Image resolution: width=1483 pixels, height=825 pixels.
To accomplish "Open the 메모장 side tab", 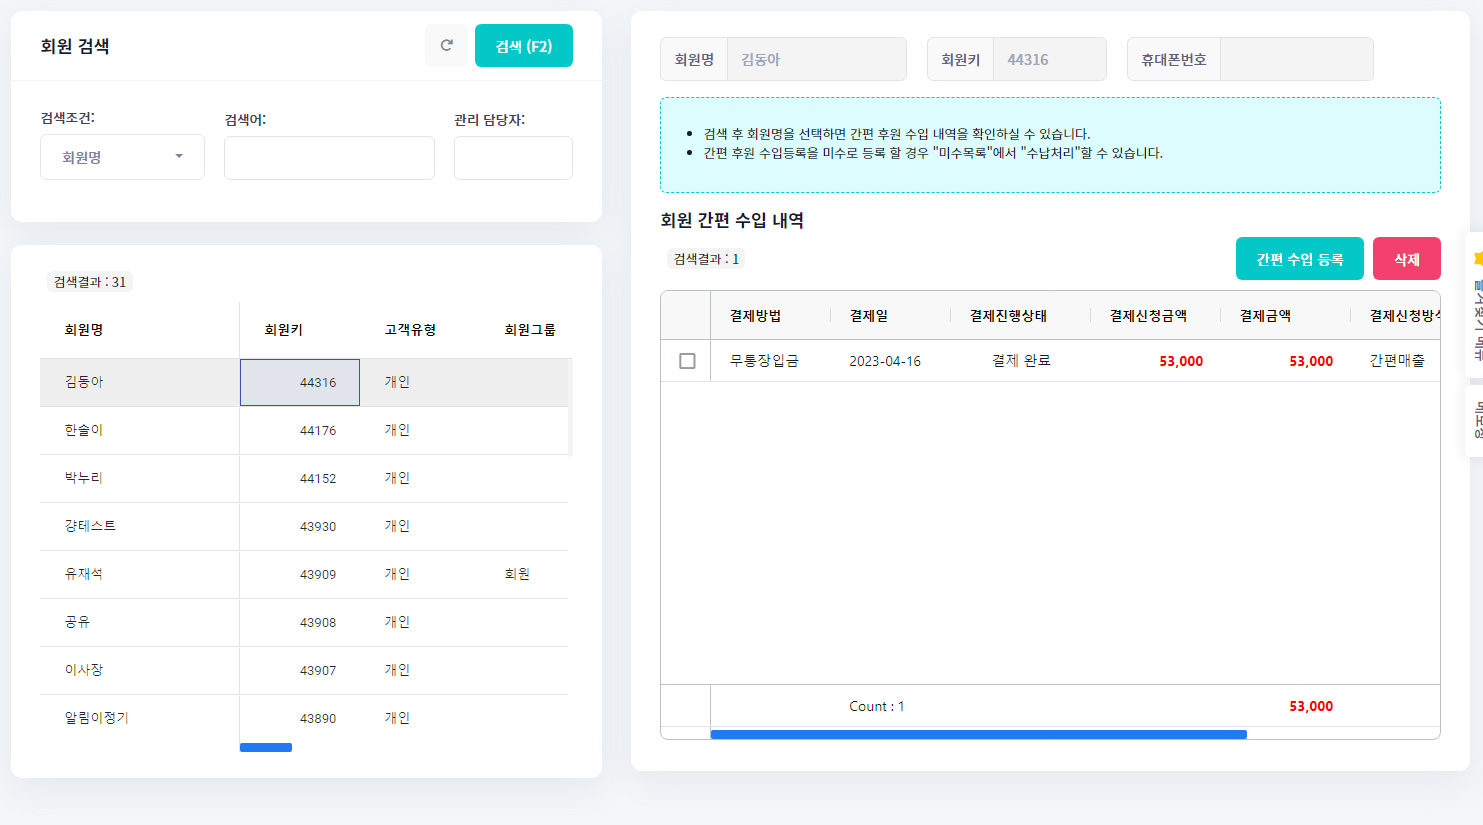I will click(1476, 420).
